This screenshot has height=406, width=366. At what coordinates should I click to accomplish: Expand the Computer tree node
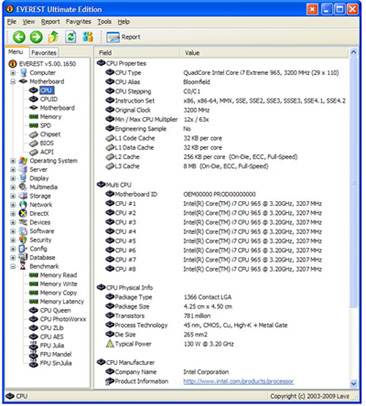click(x=13, y=73)
